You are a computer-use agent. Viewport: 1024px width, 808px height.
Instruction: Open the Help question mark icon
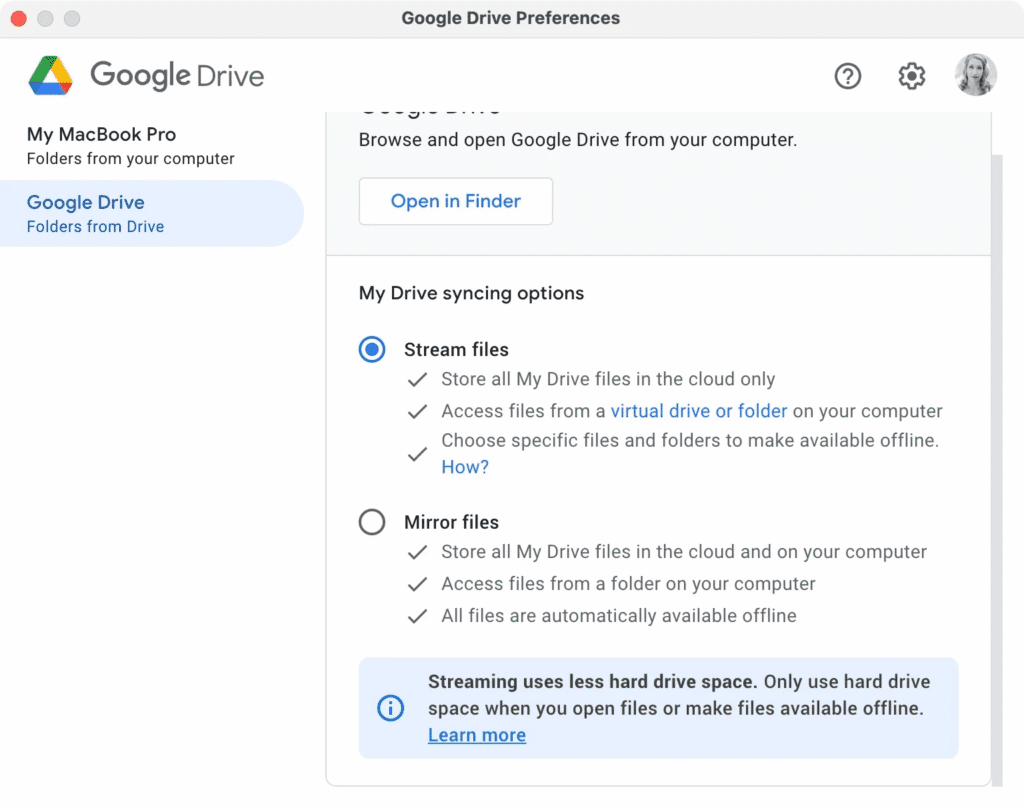(x=848, y=76)
